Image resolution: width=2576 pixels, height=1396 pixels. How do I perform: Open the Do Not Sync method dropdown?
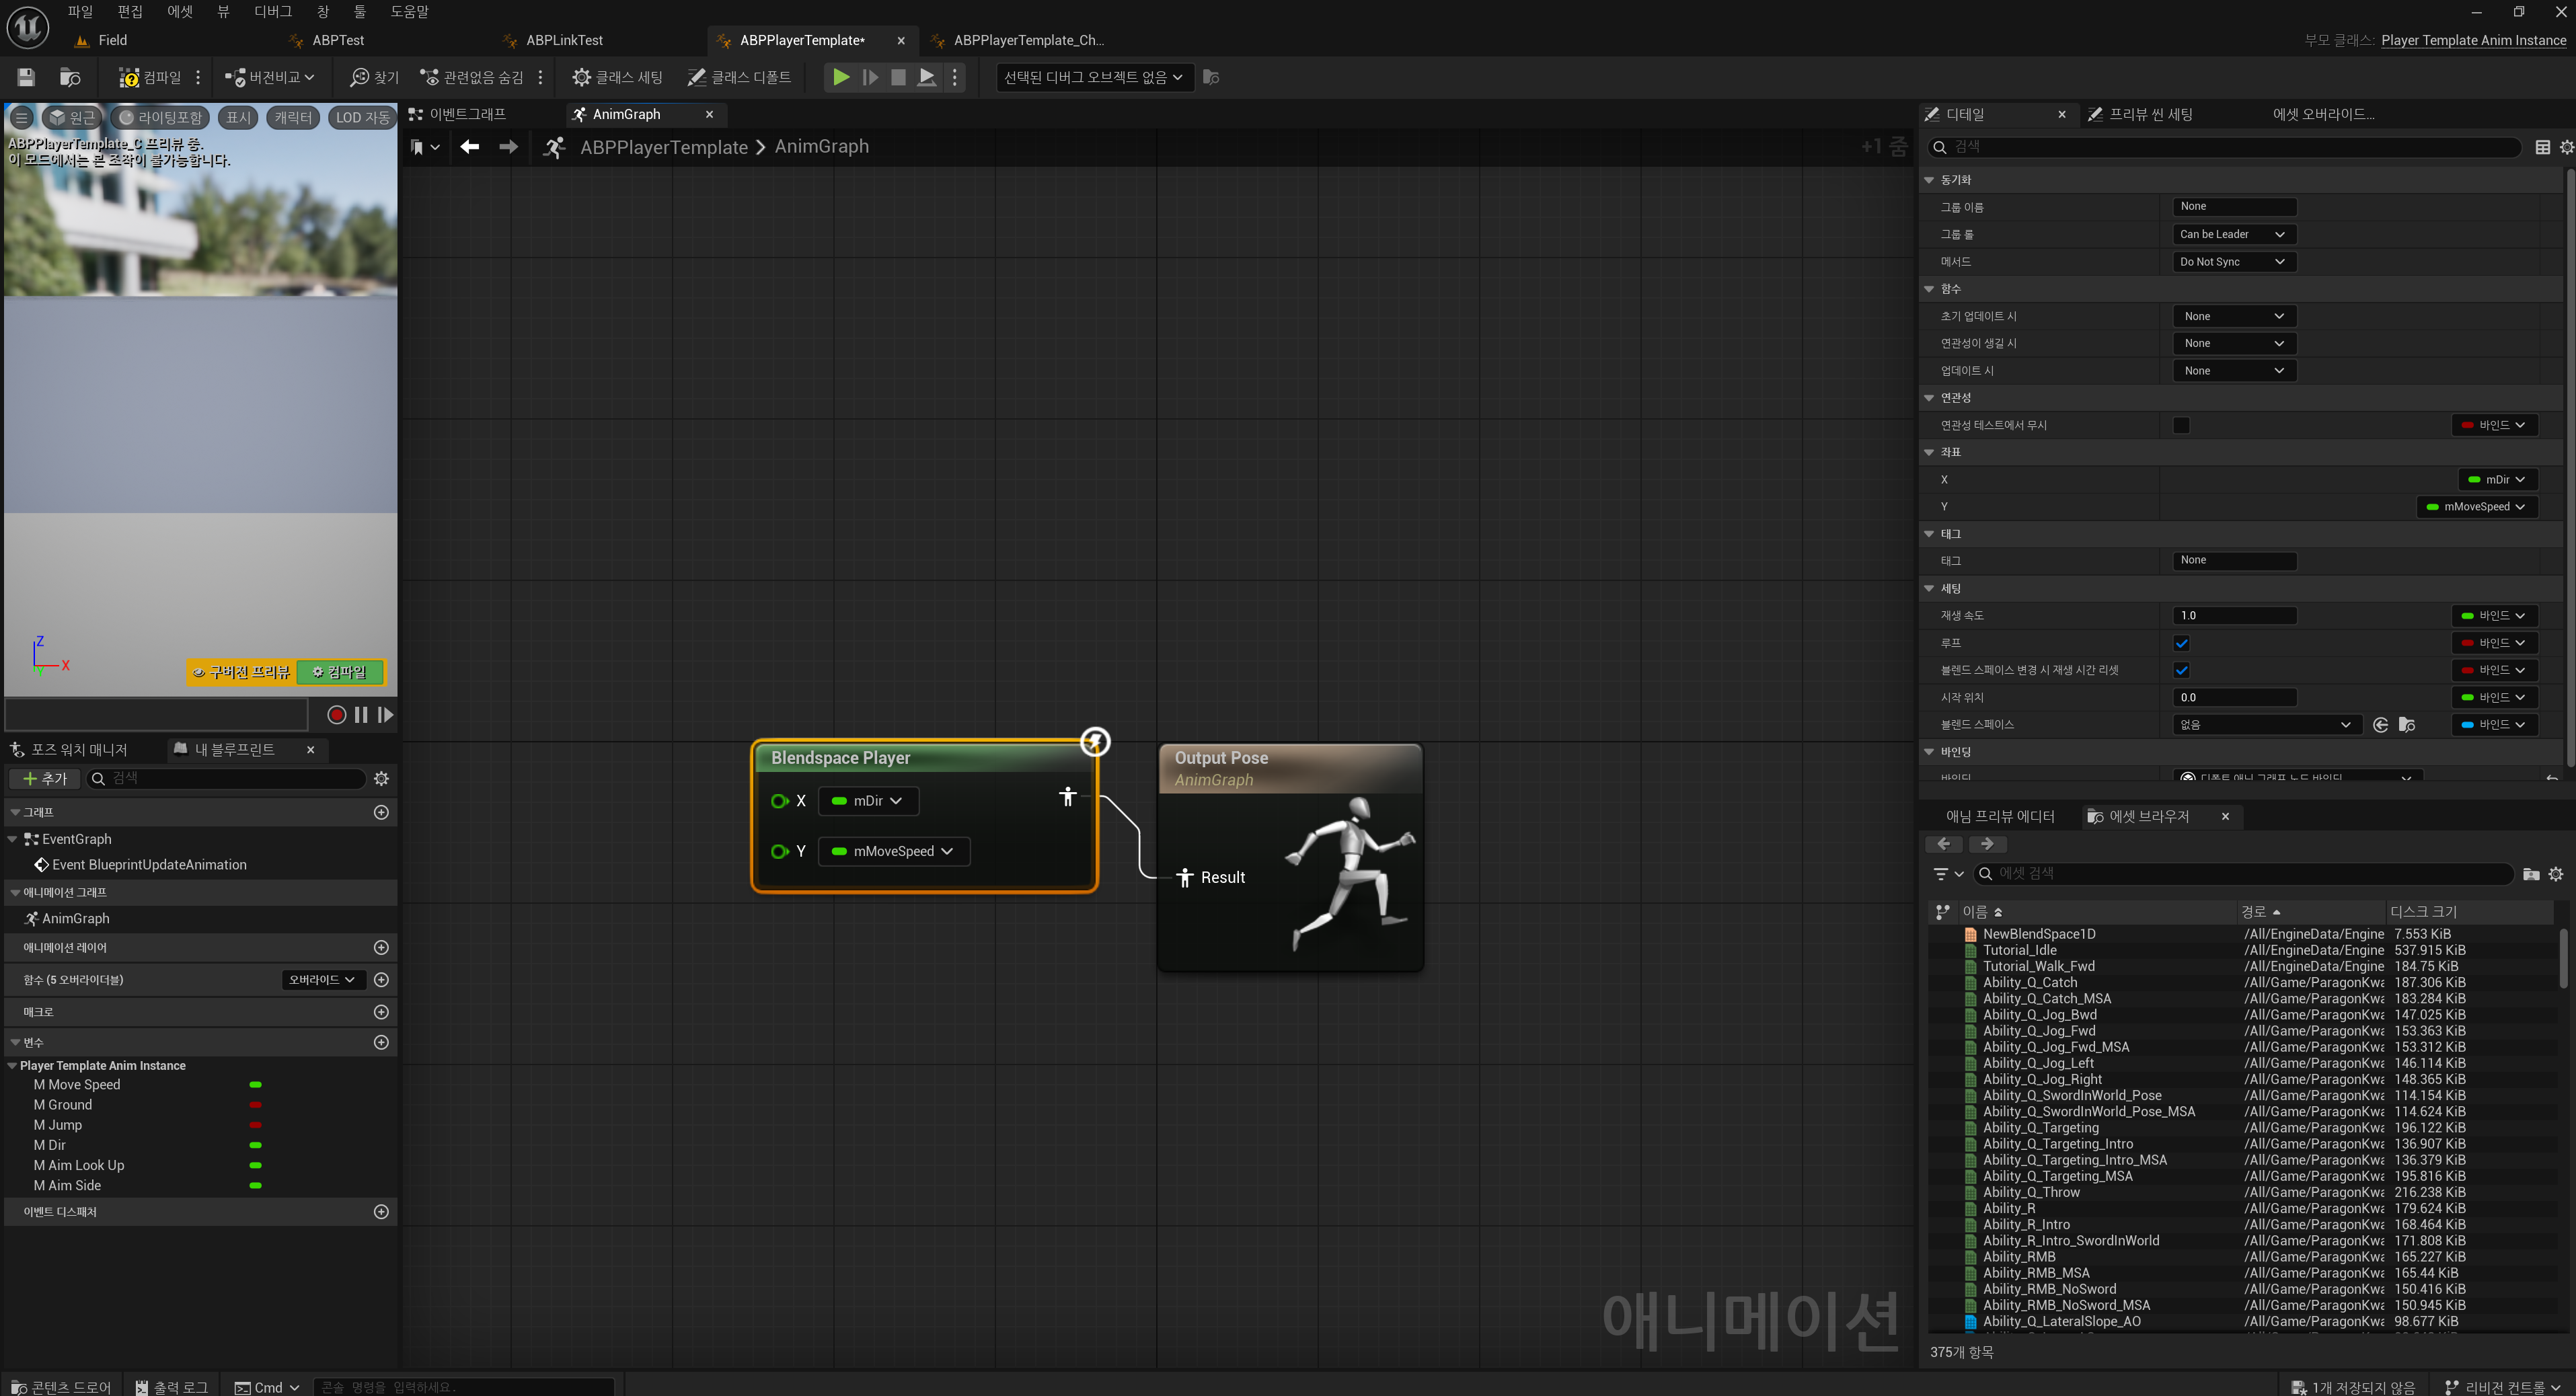pos(2233,262)
